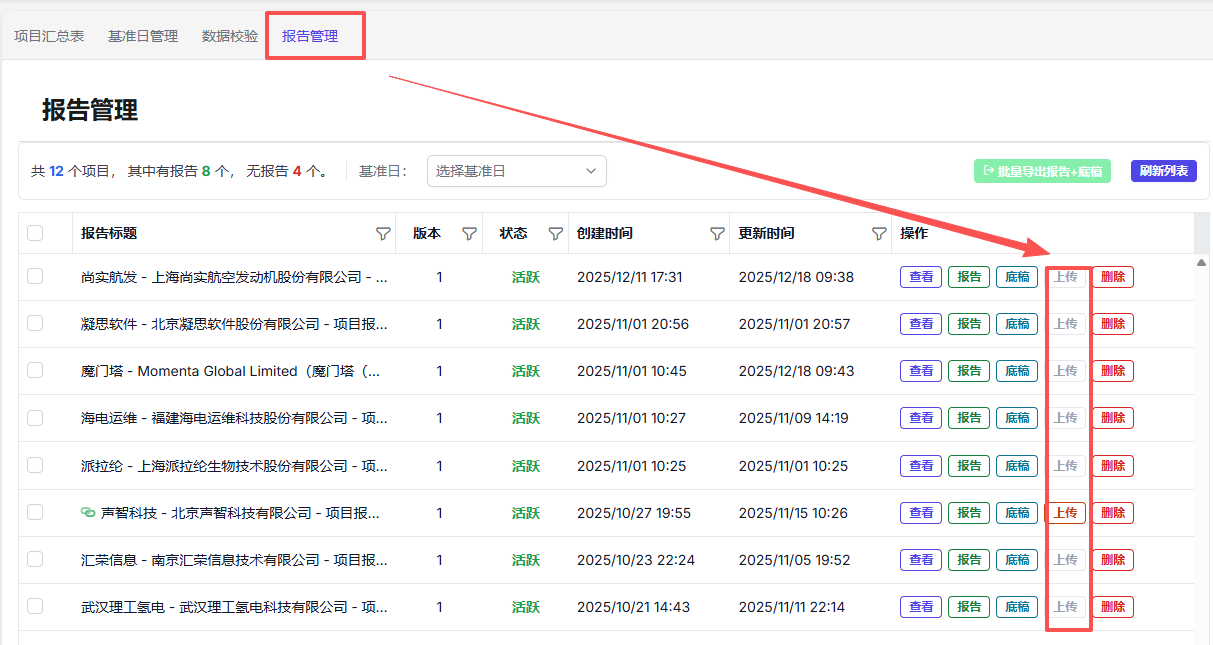Switch to 基准日管理 tab

pos(143,36)
